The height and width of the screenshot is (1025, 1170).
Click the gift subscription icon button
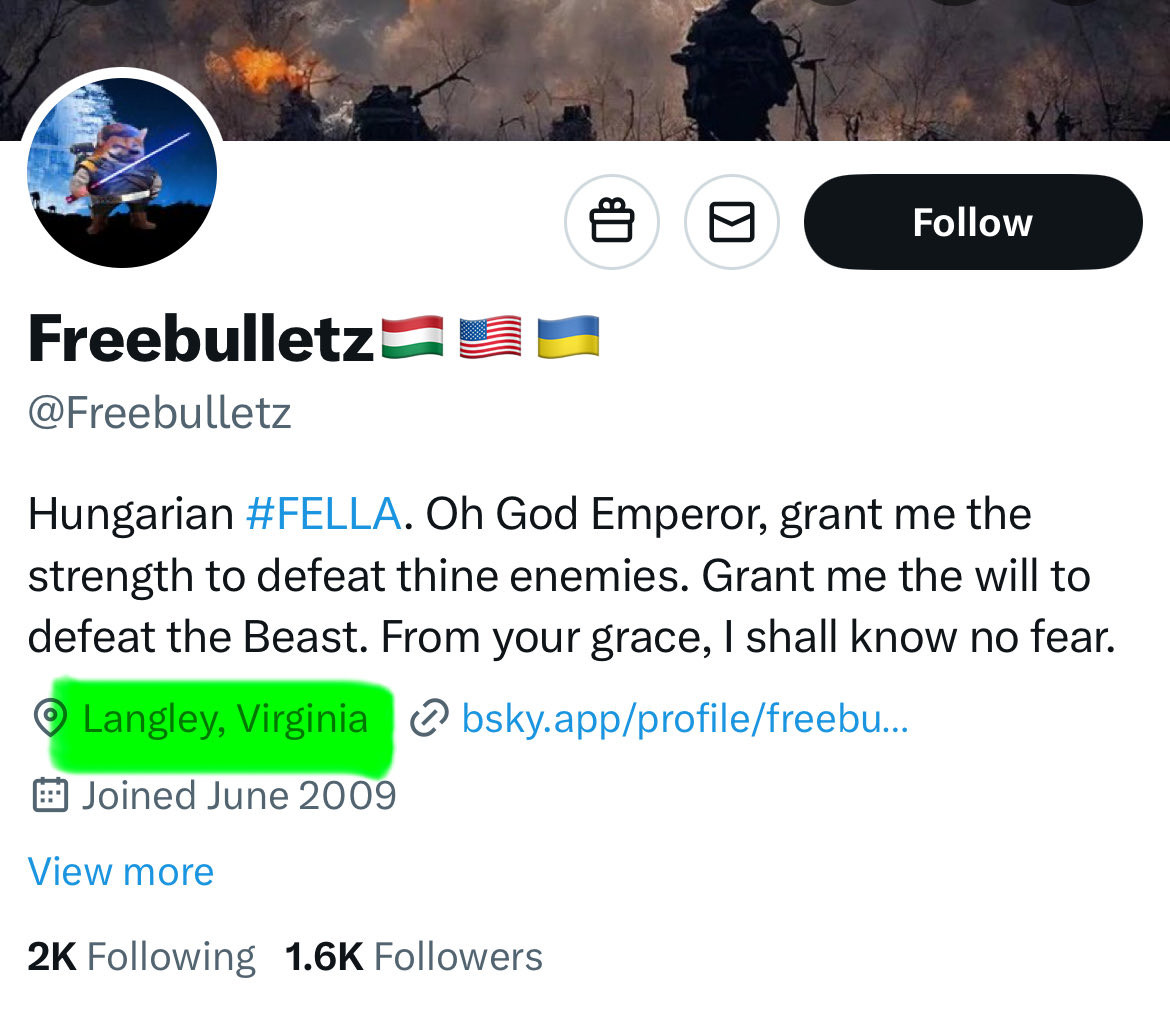[612, 222]
